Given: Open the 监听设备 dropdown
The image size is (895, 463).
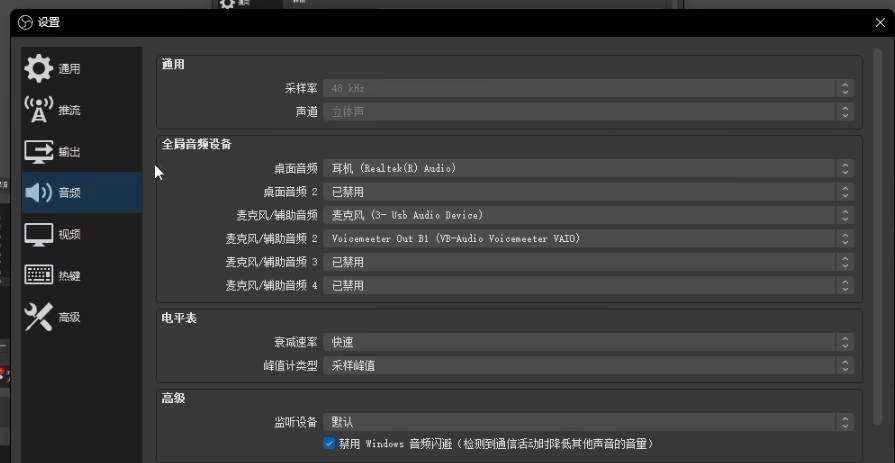Looking at the screenshot, I should click(588, 422).
